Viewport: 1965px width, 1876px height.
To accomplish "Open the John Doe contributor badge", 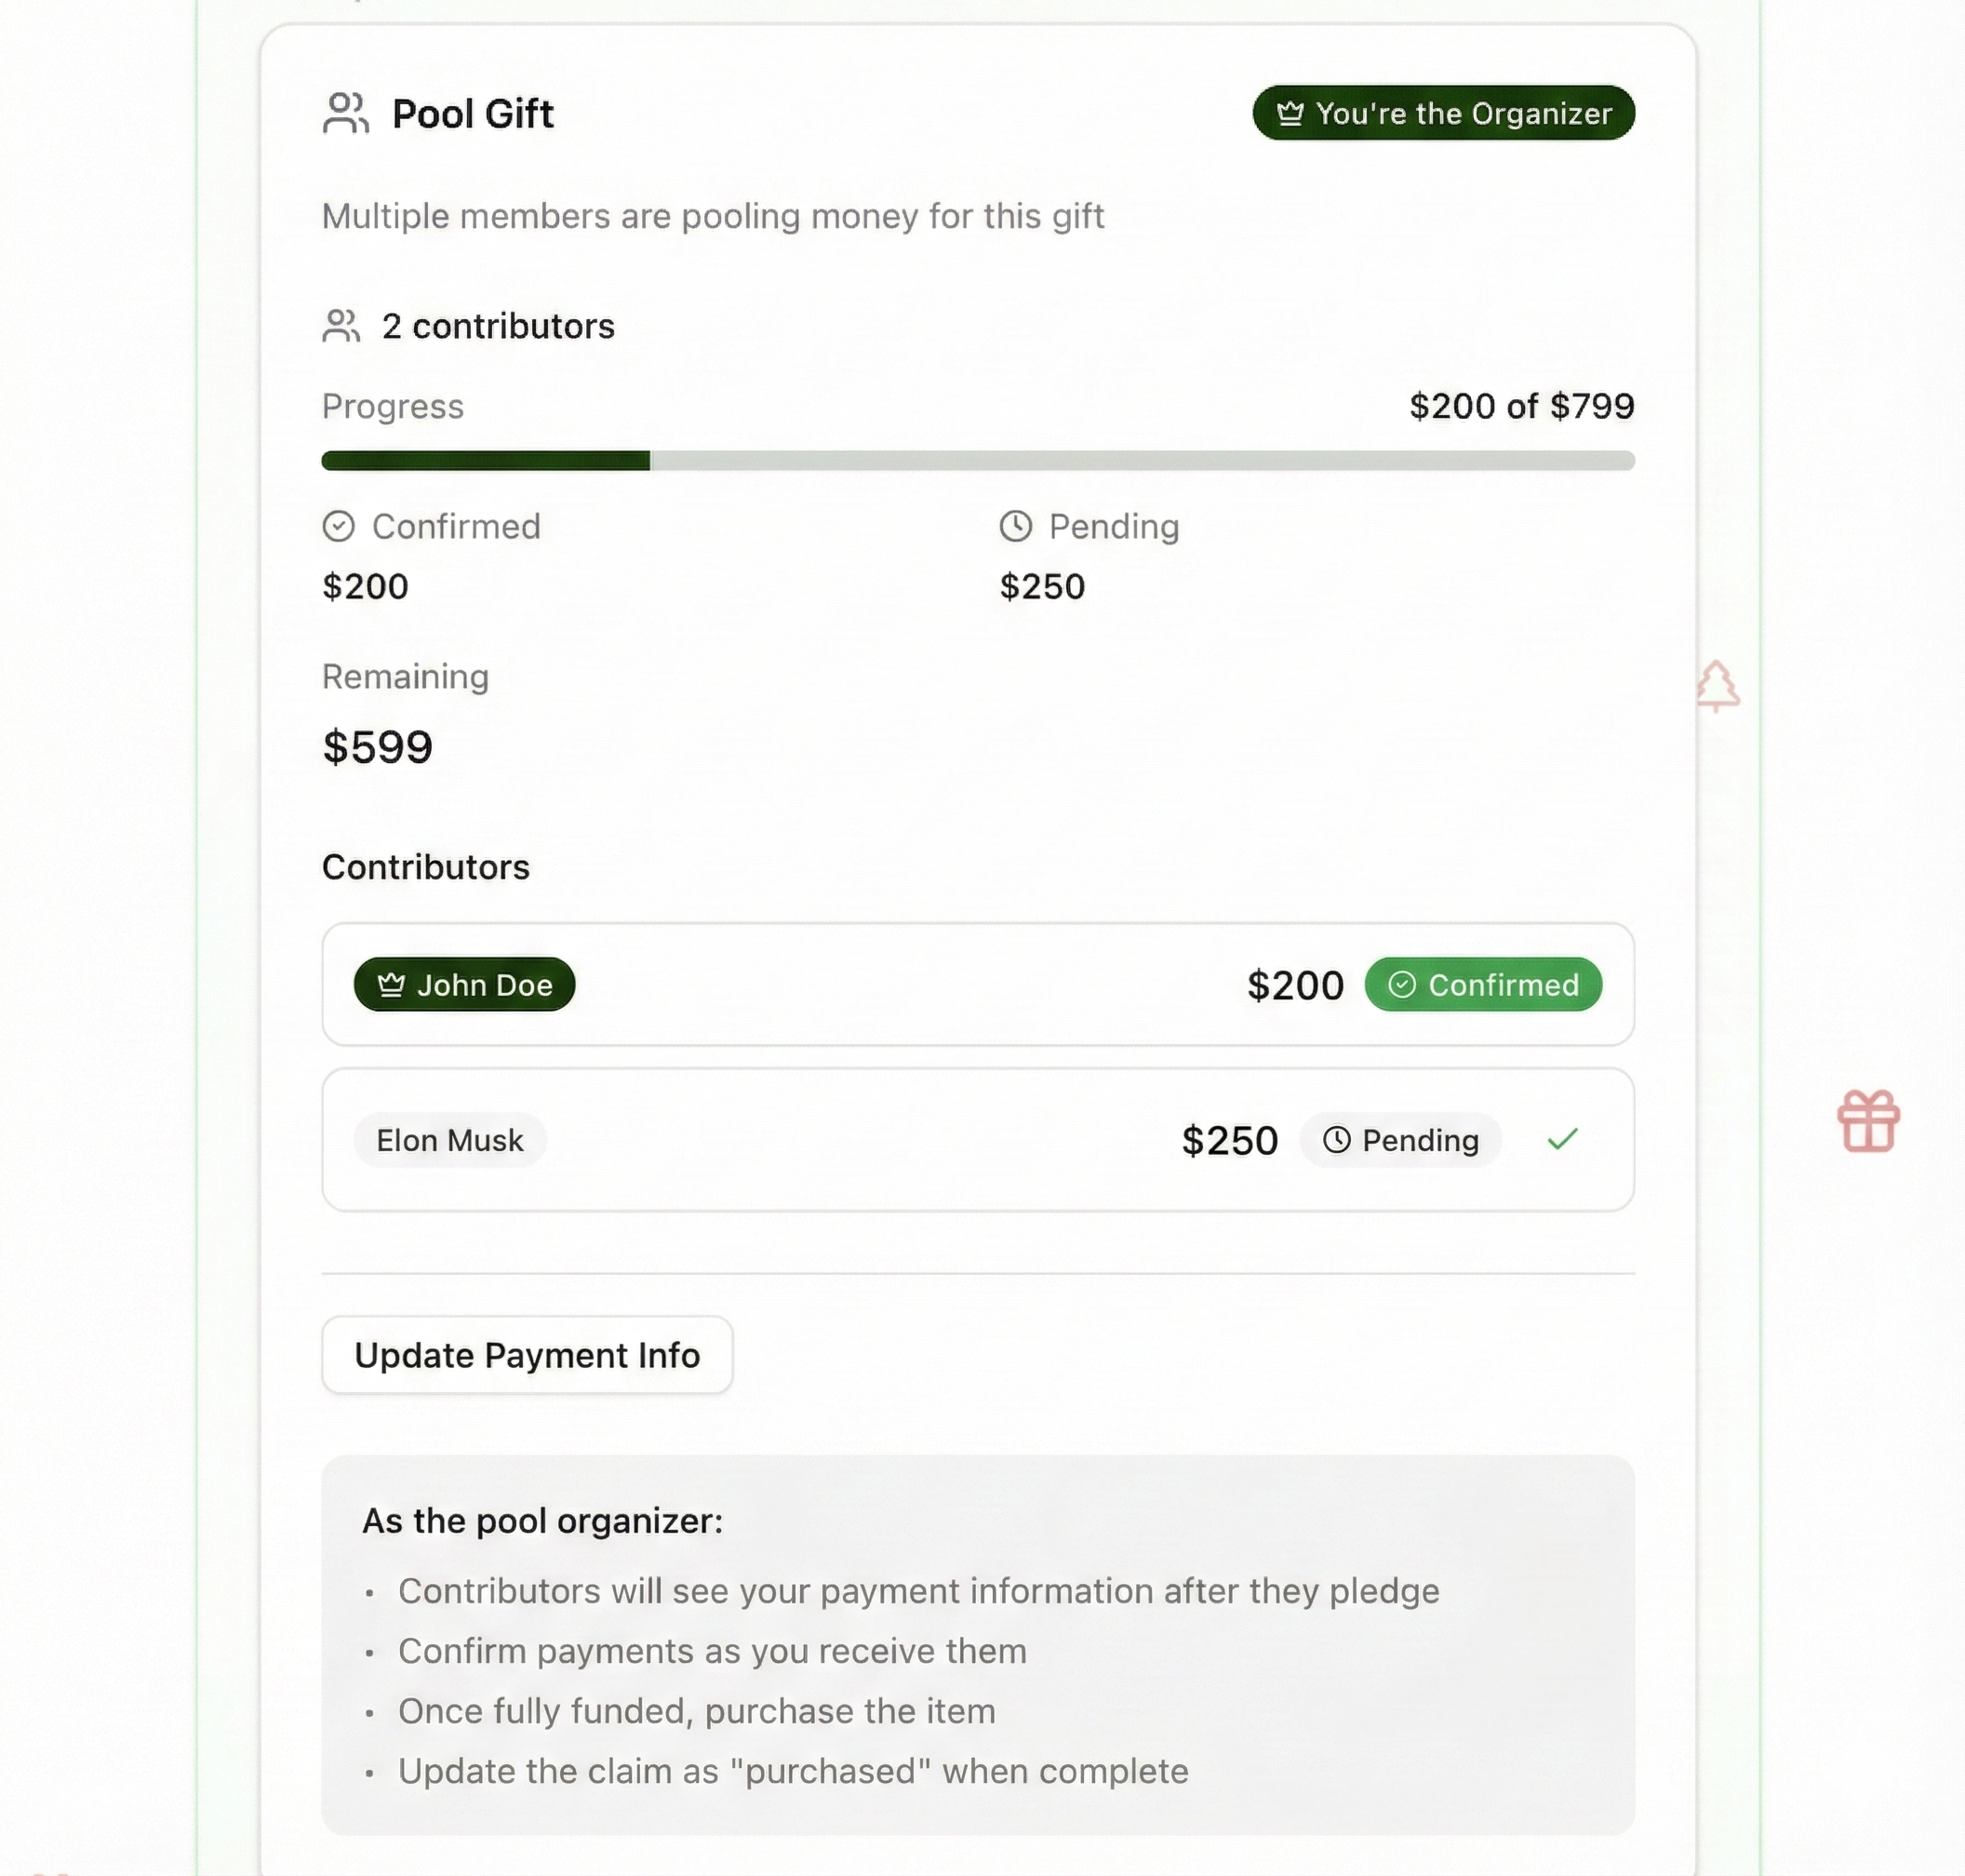I will (464, 984).
